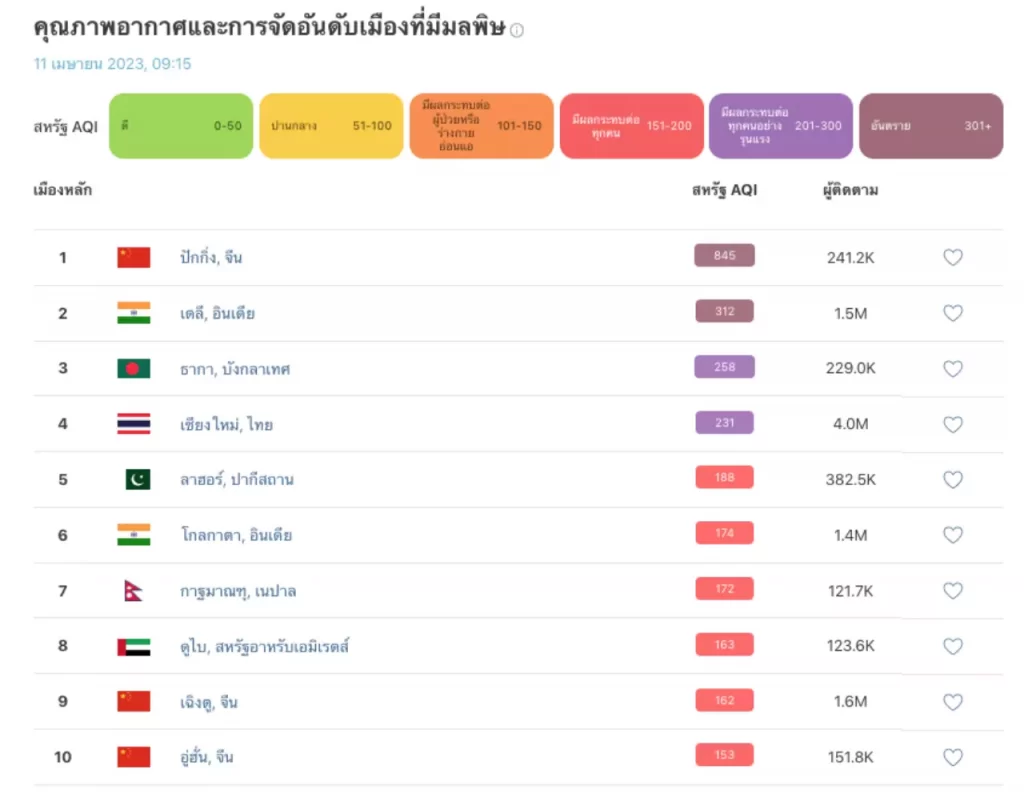Toggle the heart for Delhi, India

pyautogui.click(x=953, y=313)
